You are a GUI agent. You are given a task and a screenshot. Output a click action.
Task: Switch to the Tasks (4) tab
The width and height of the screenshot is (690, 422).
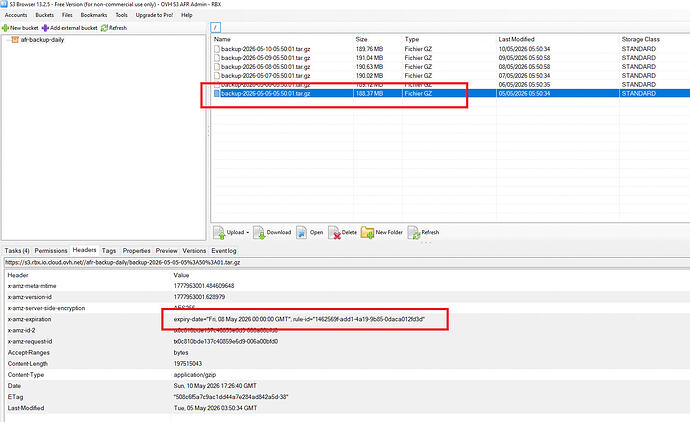pos(17,250)
